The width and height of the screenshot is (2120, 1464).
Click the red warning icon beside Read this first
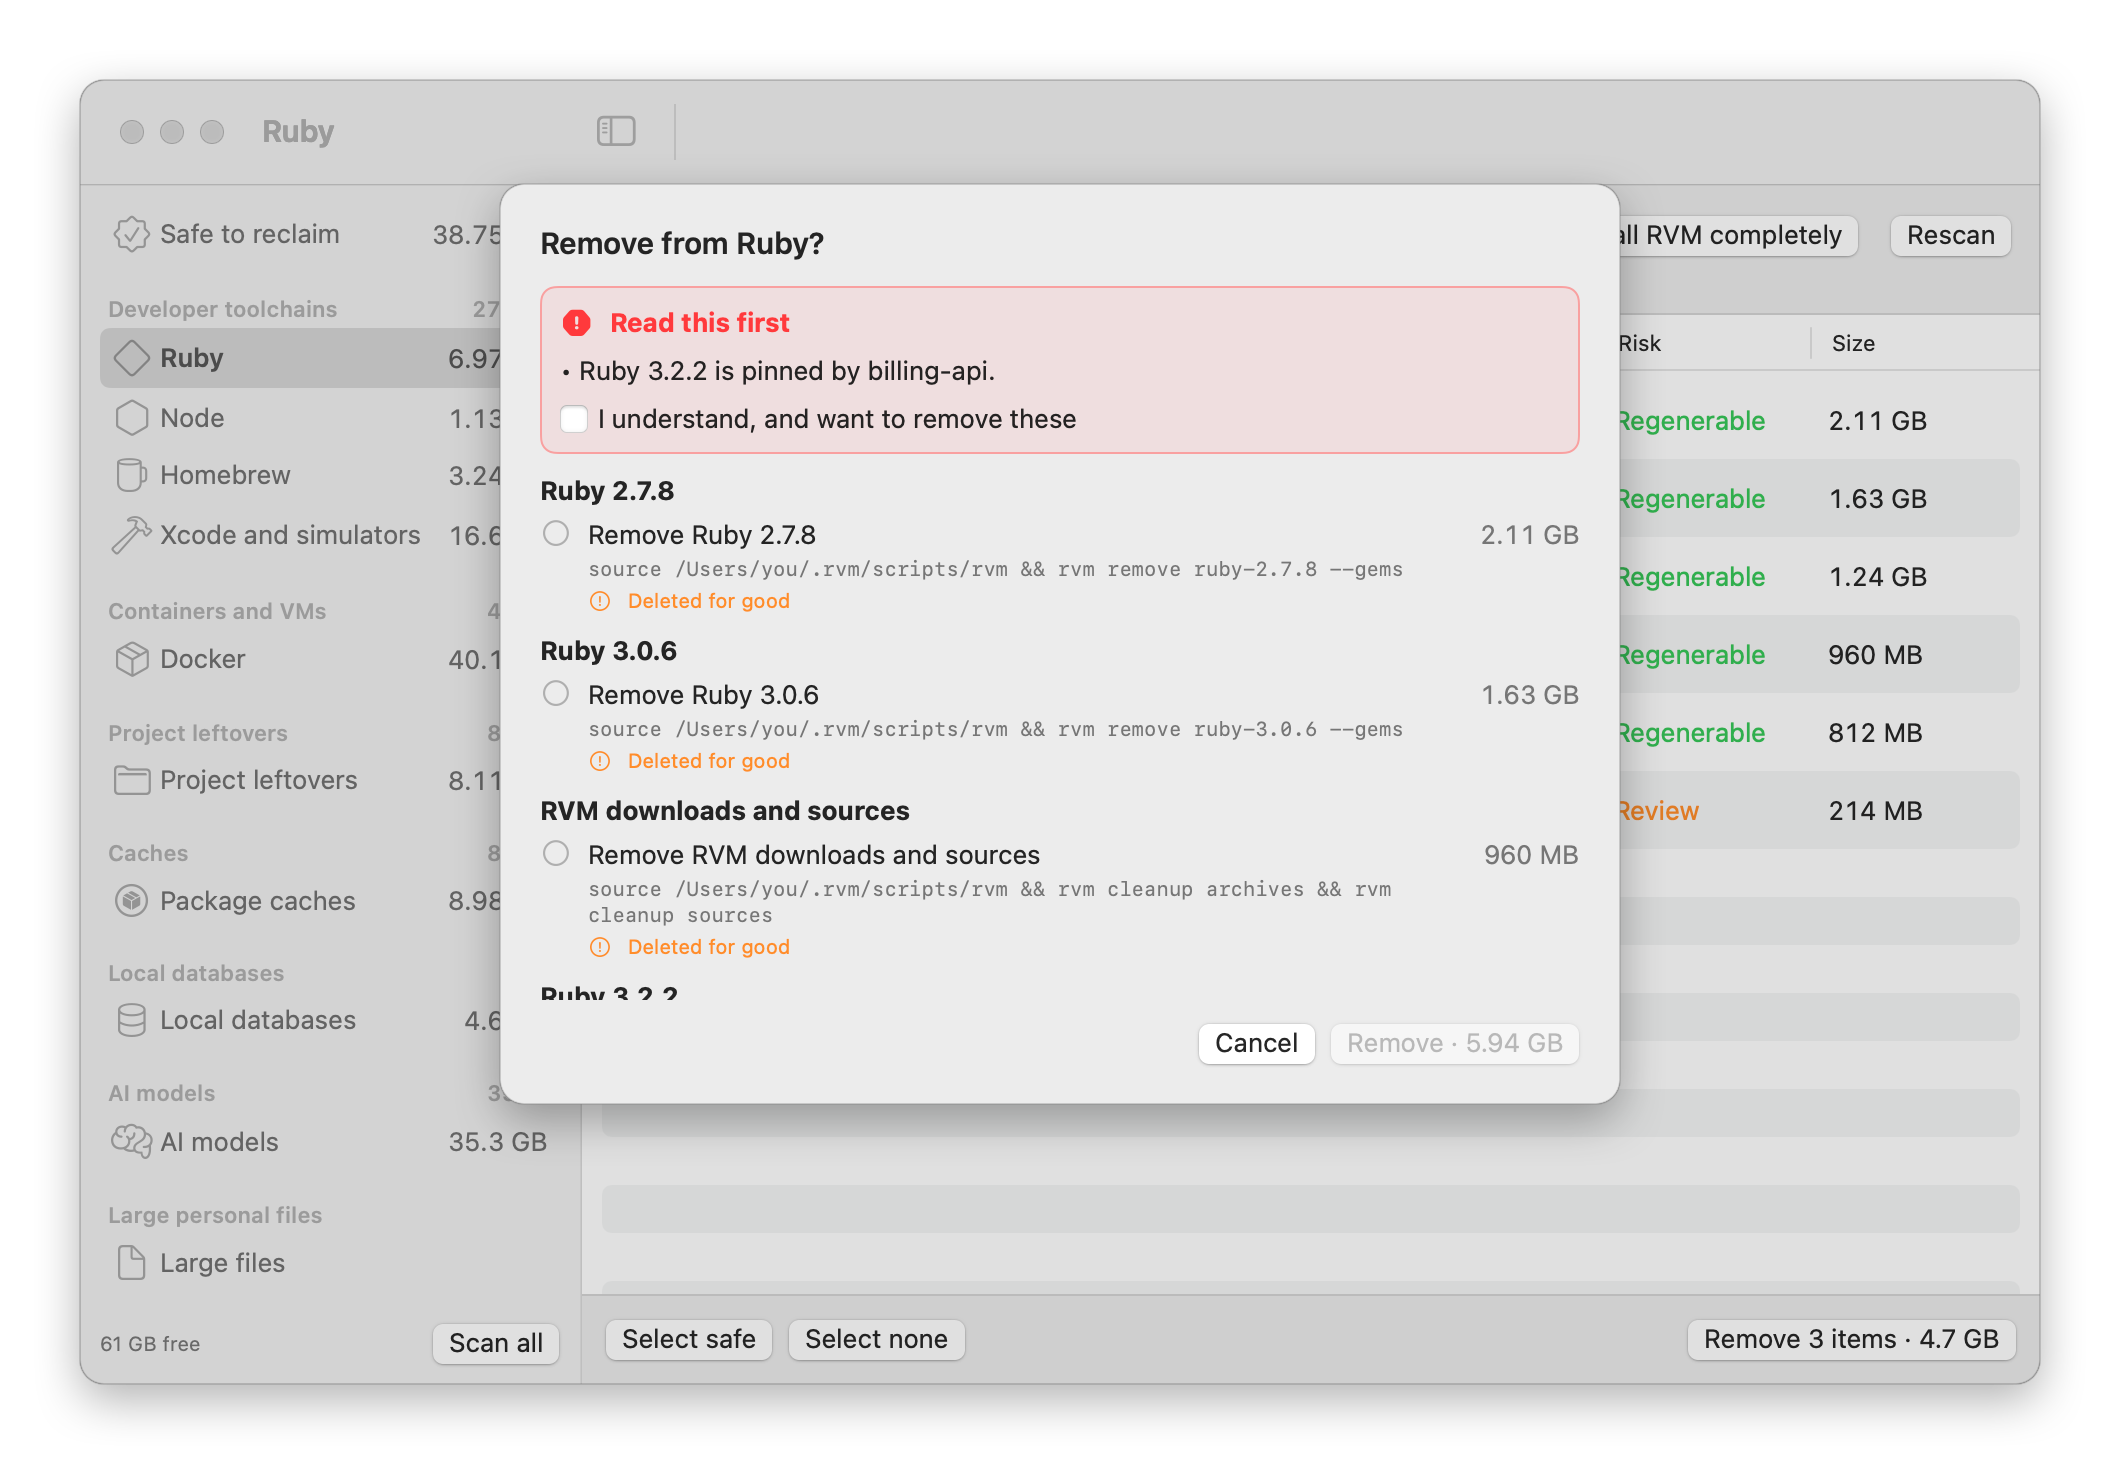(577, 323)
